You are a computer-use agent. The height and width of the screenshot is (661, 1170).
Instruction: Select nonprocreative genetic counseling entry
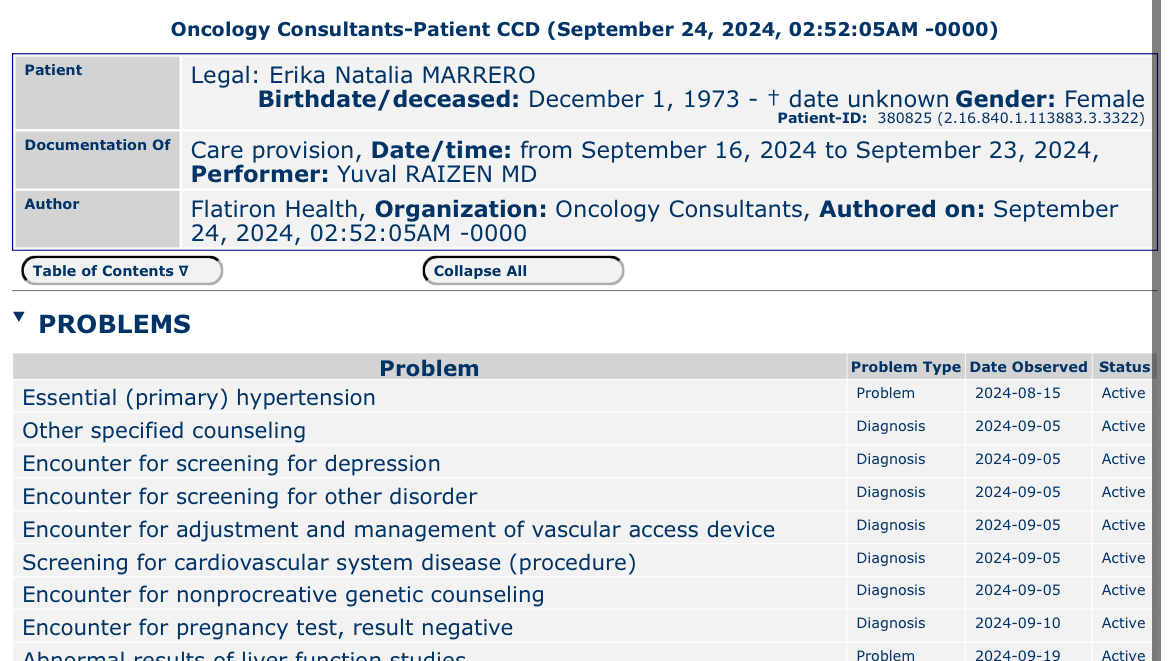tap(283, 595)
